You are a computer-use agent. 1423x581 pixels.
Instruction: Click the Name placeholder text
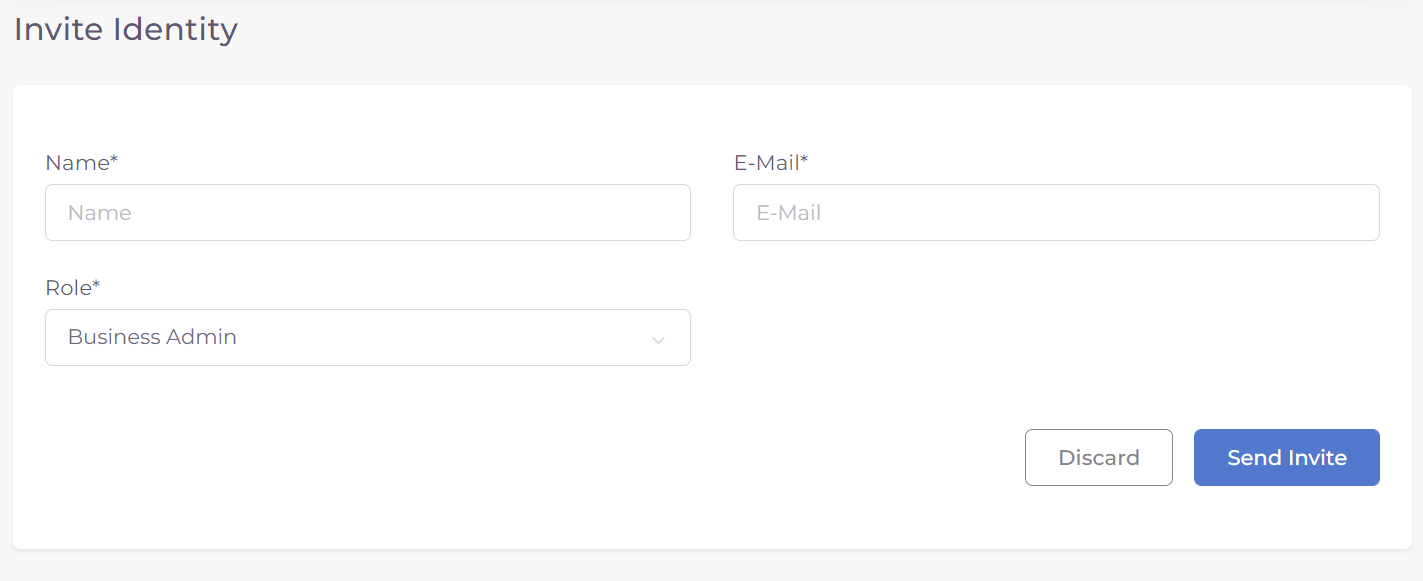pyautogui.click(x=100, y=212)
